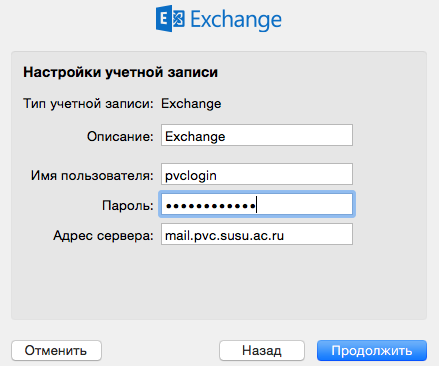Continue with the Продолжить button

372,350
